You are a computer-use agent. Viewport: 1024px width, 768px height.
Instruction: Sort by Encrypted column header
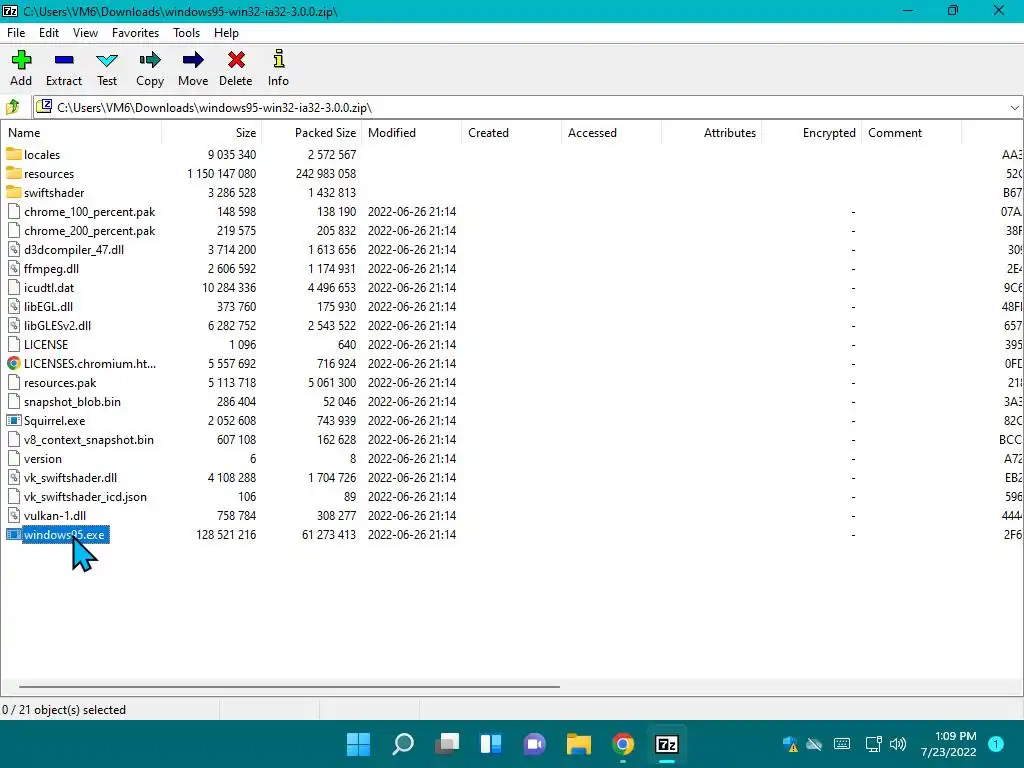[x=811, y=133]
